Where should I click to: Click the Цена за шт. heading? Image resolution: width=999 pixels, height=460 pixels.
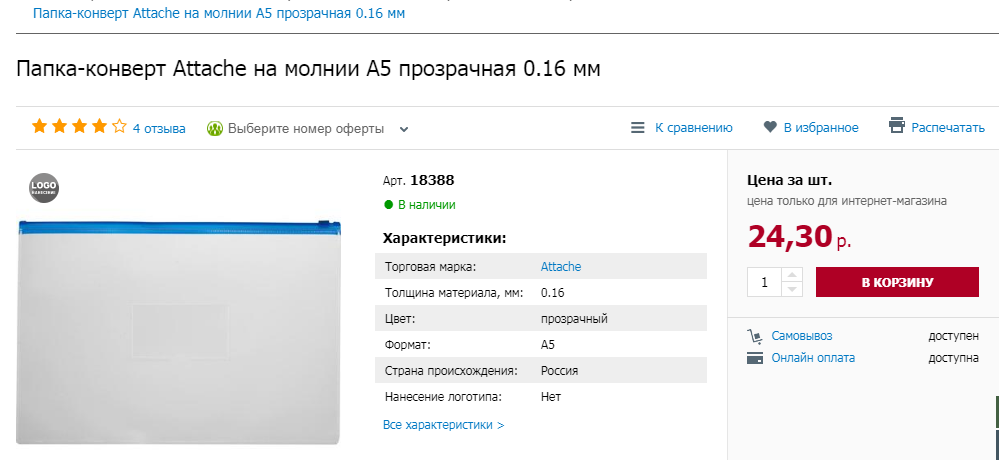789,180
